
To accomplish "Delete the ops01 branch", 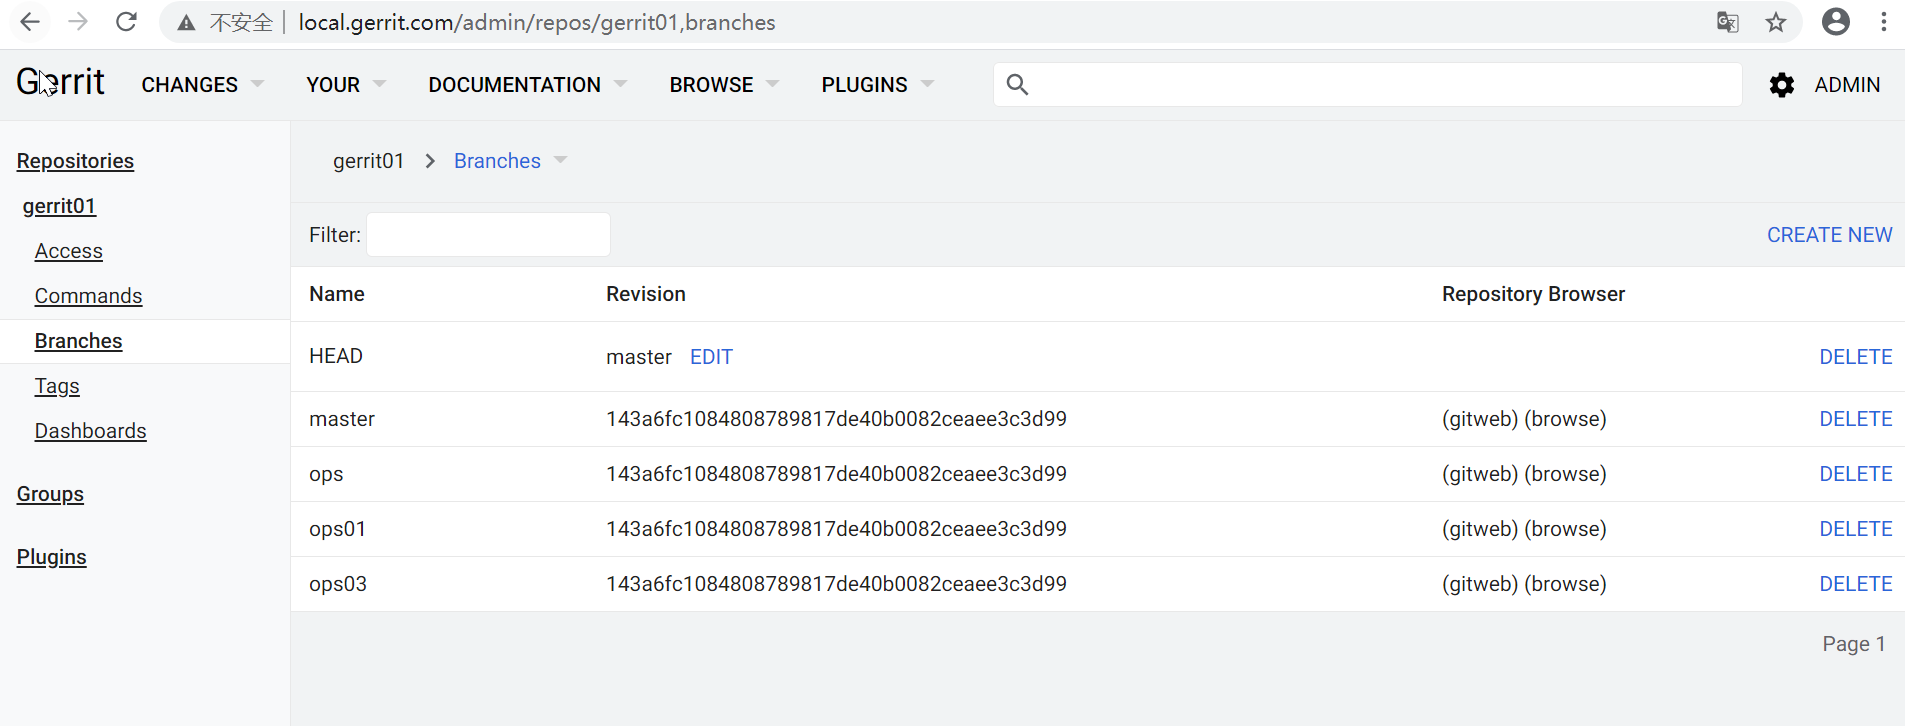I will (1856, 529).
